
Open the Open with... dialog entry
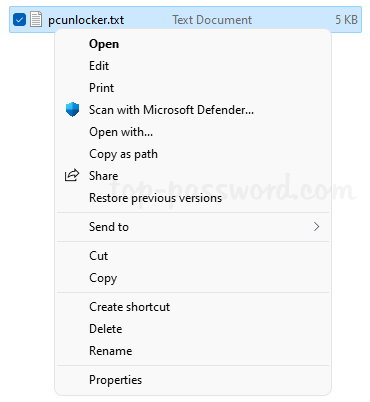193,132
